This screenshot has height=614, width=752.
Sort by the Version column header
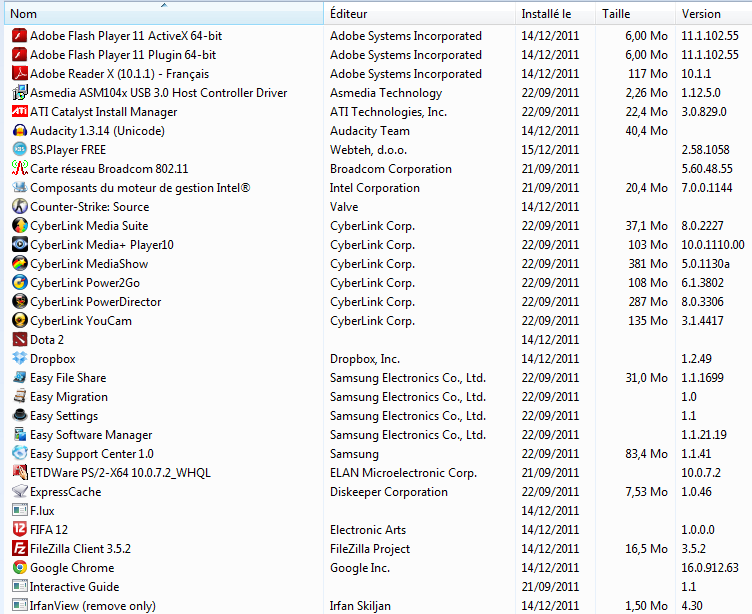(714, 14)
